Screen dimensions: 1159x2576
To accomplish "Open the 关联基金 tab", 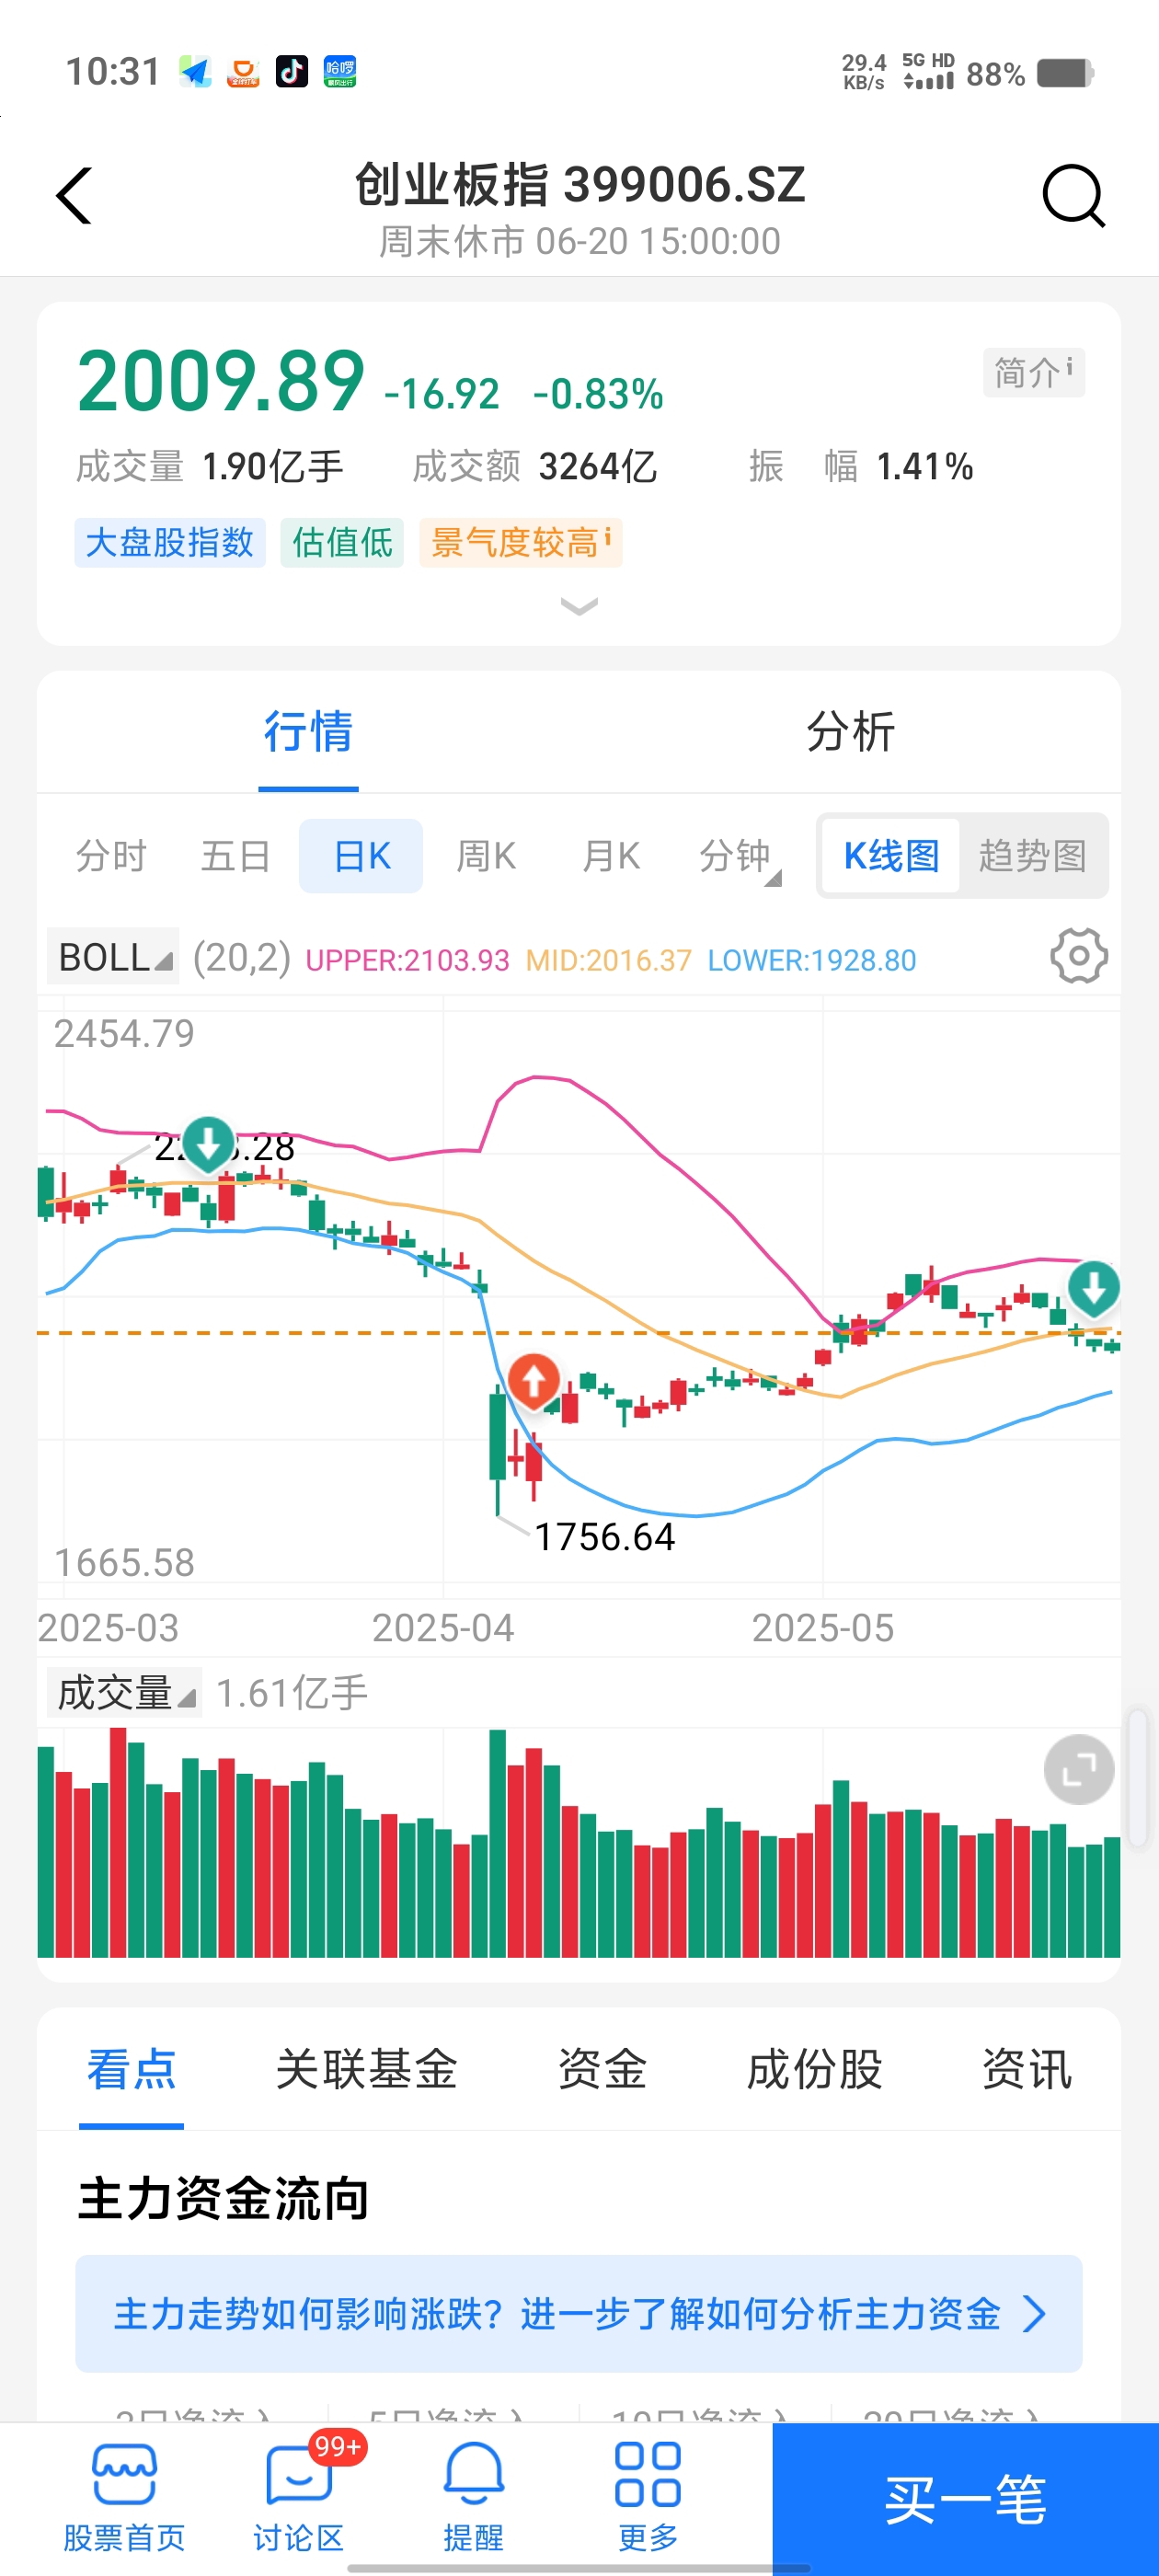I will pos(366,2069).
